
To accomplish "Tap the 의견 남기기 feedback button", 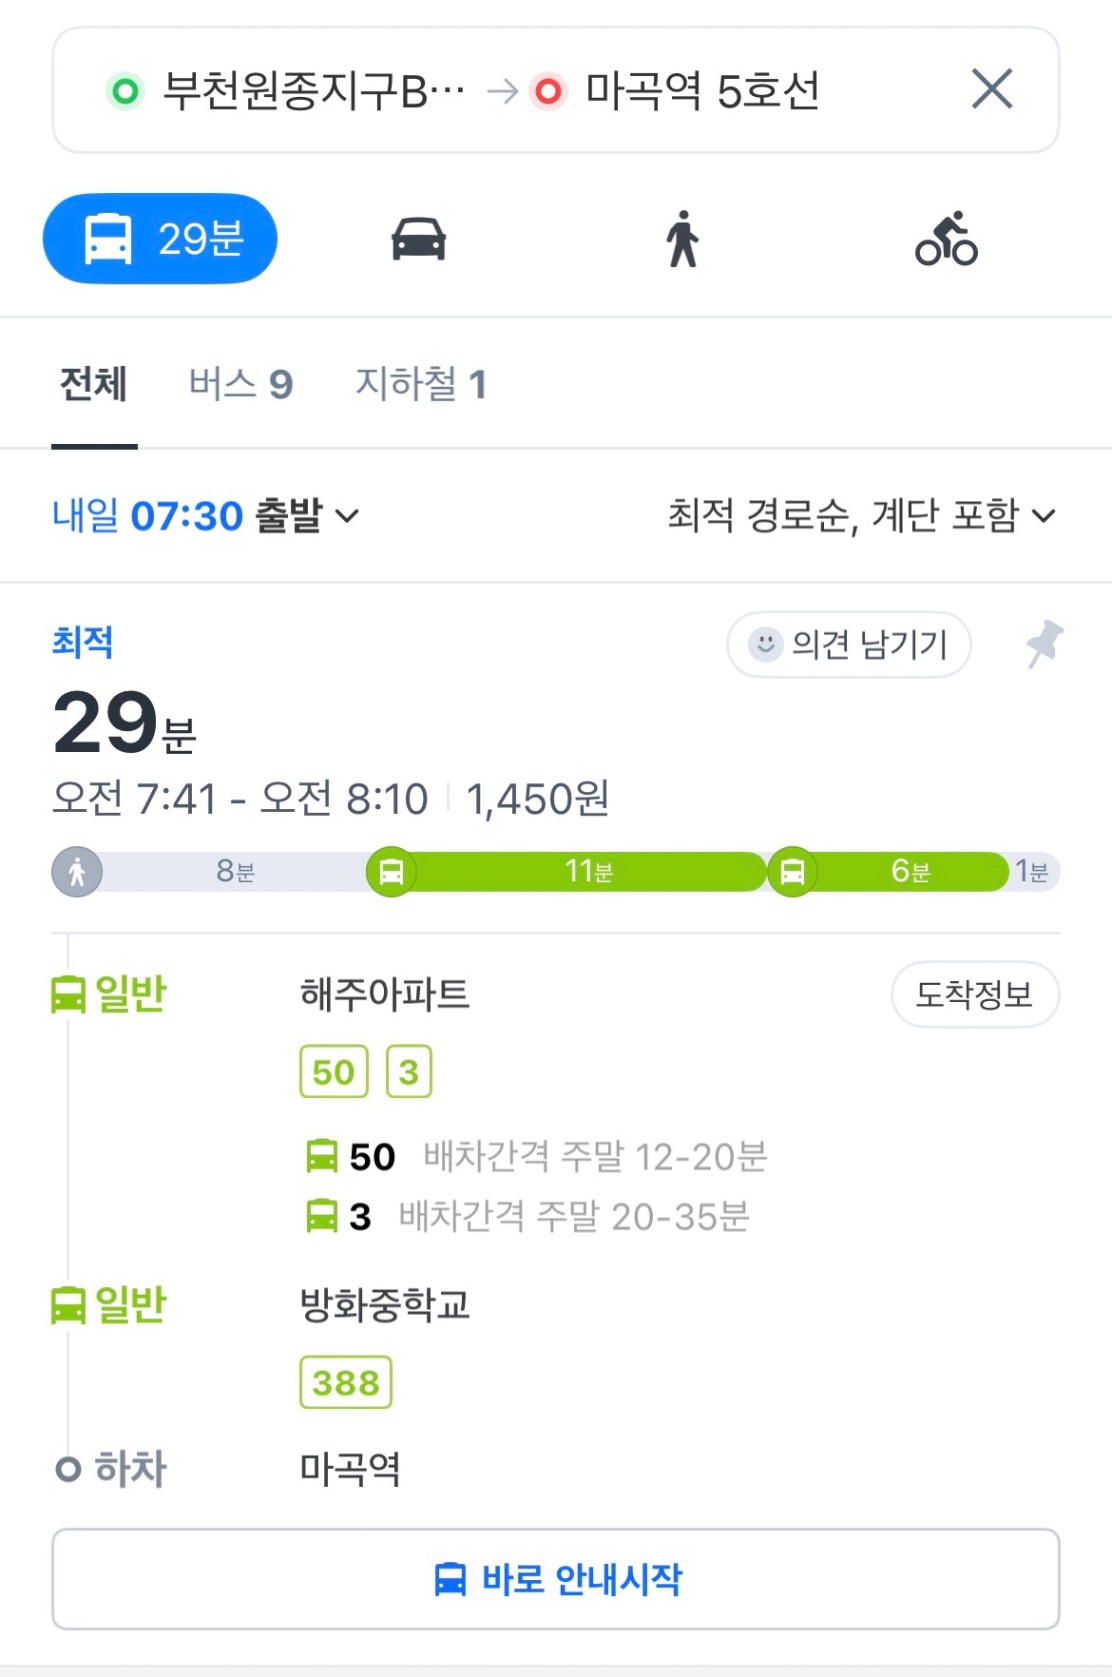I will [849, 644].
